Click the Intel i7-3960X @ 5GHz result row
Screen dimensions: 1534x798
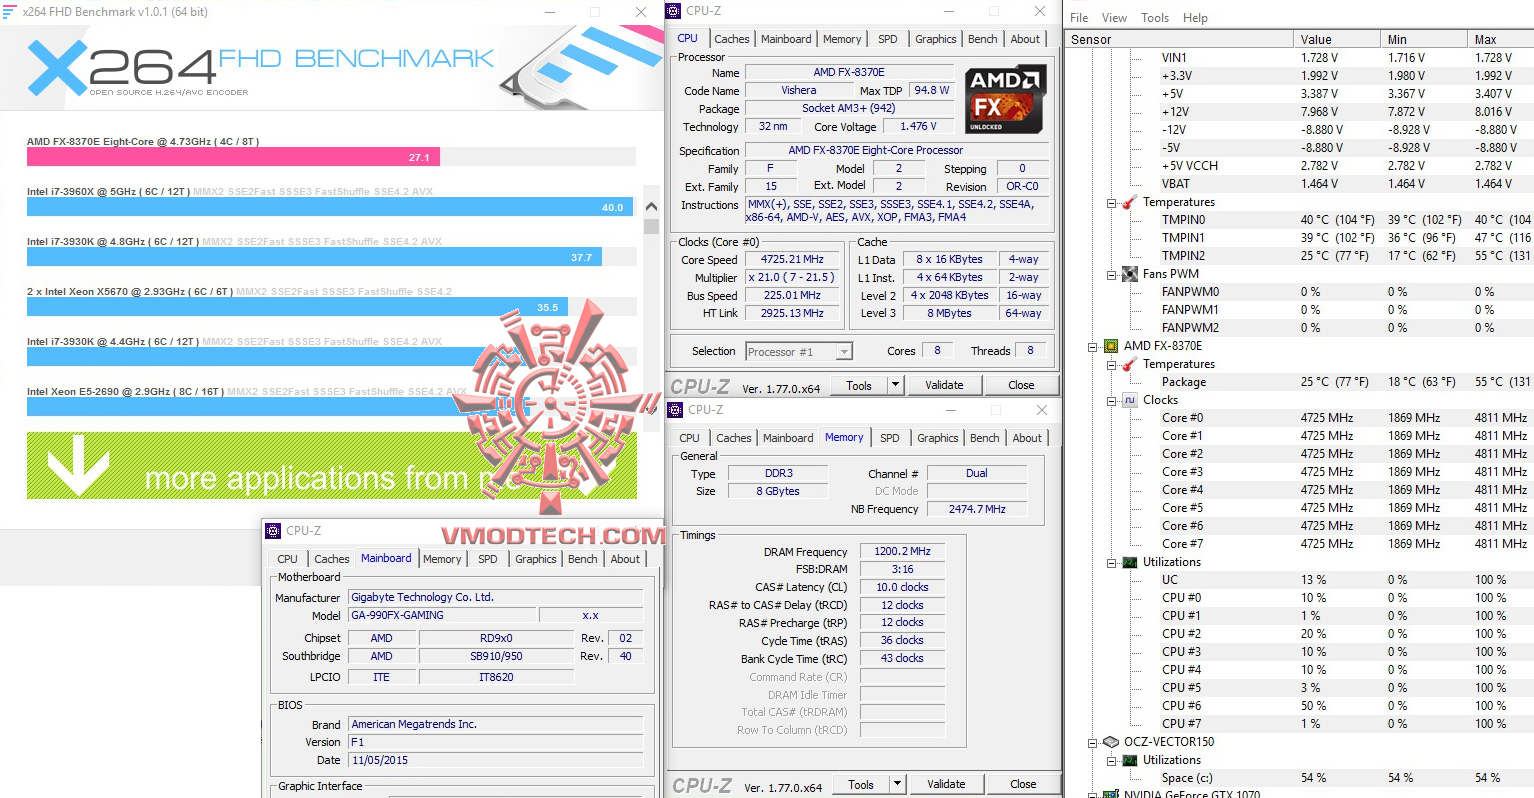pyautogui.click(x=330, y=199)
